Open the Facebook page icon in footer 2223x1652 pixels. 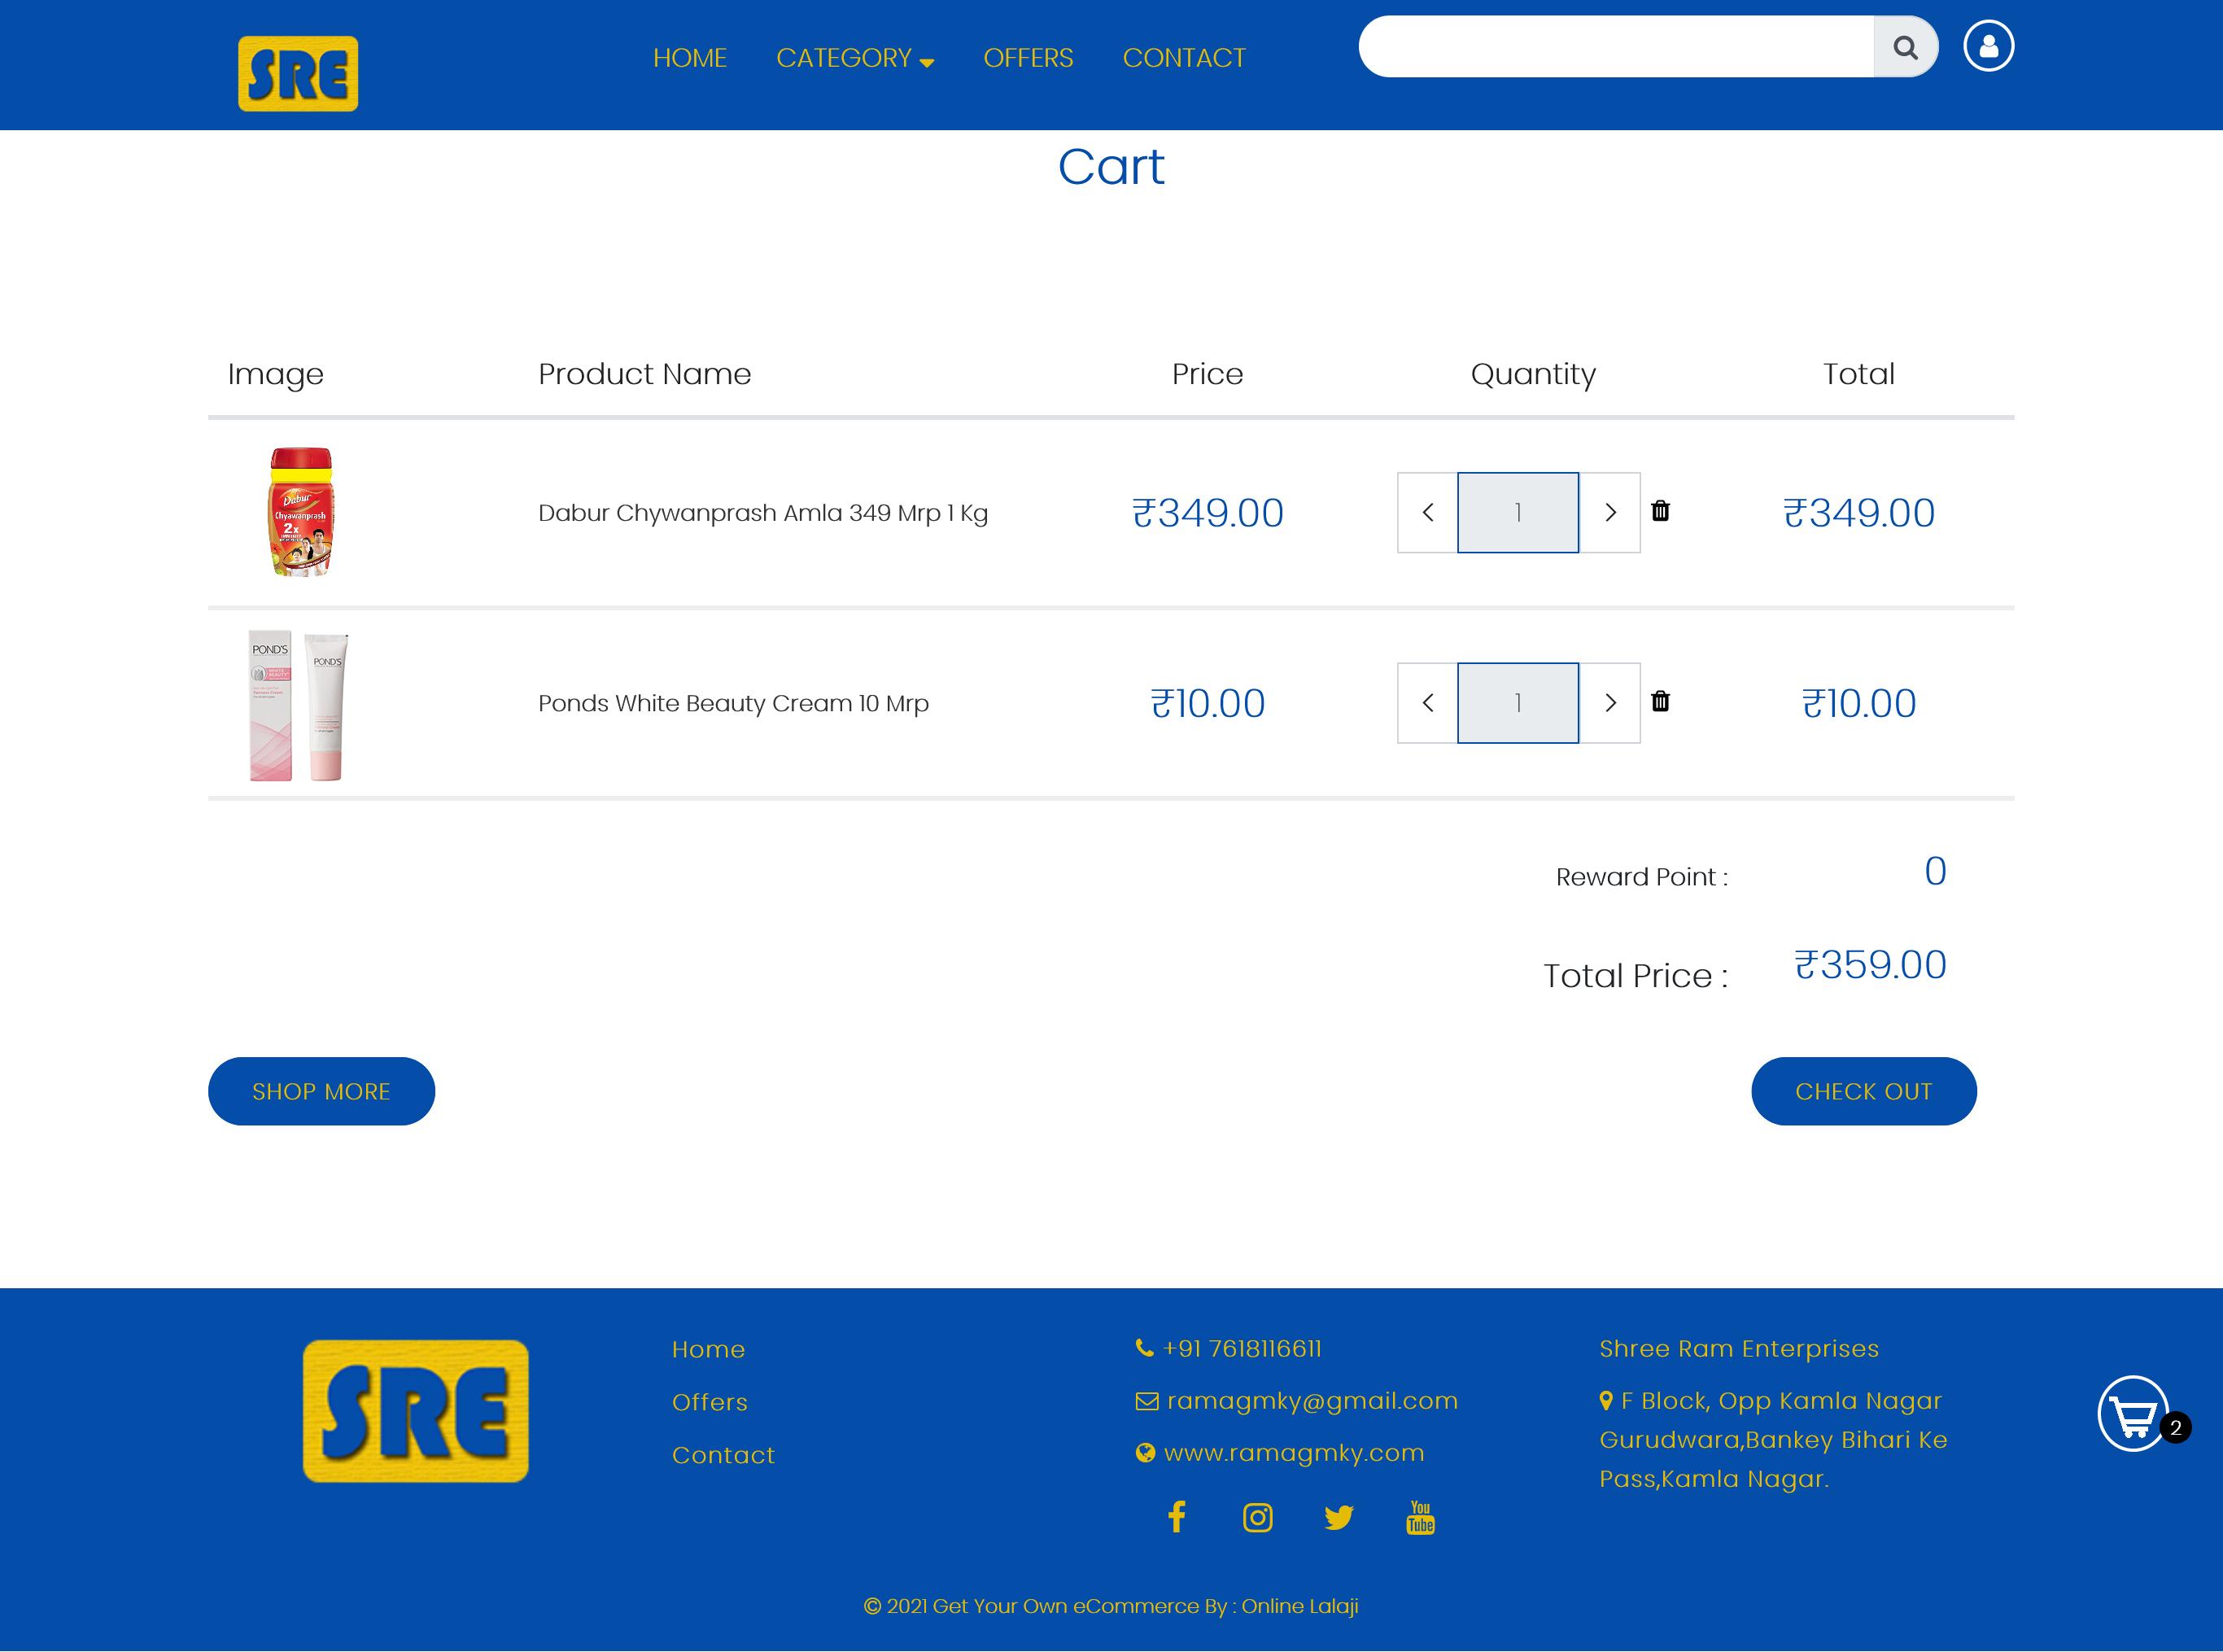click(x=1177, y=1517)
